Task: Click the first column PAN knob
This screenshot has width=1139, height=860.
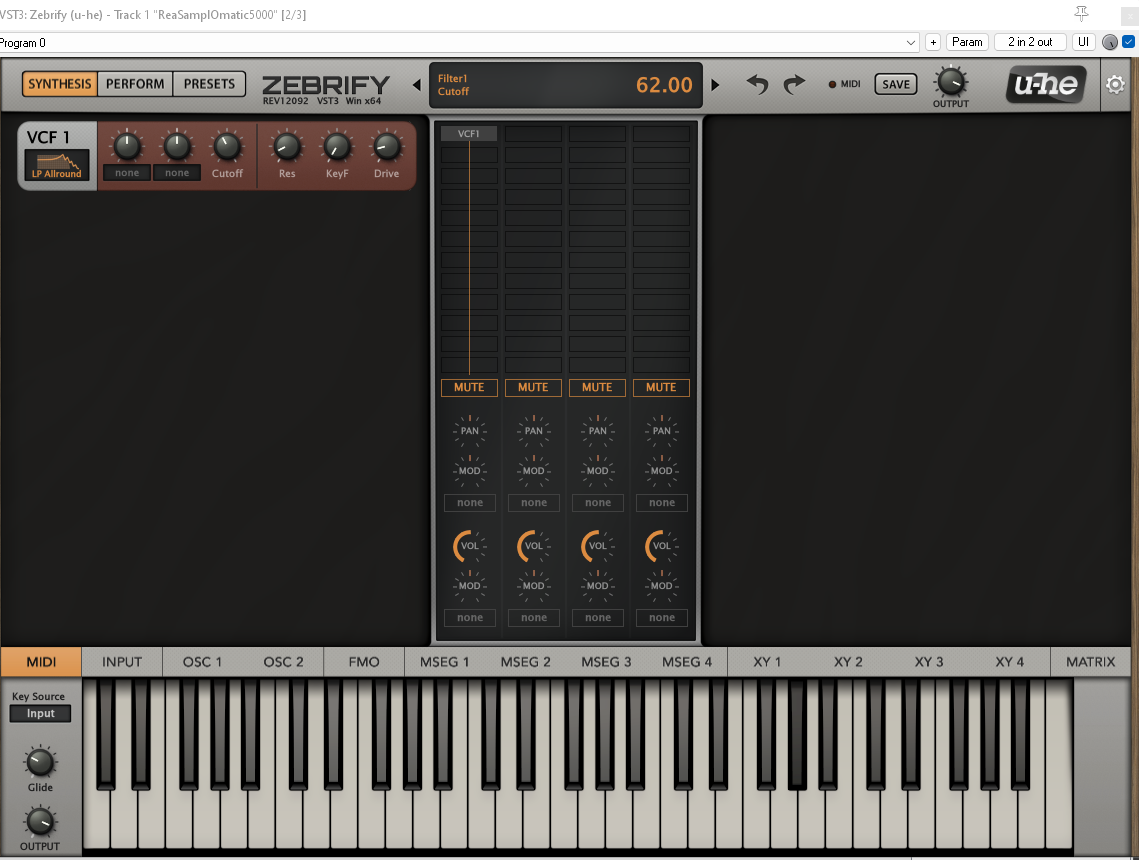Action: [x=470, y=431]
